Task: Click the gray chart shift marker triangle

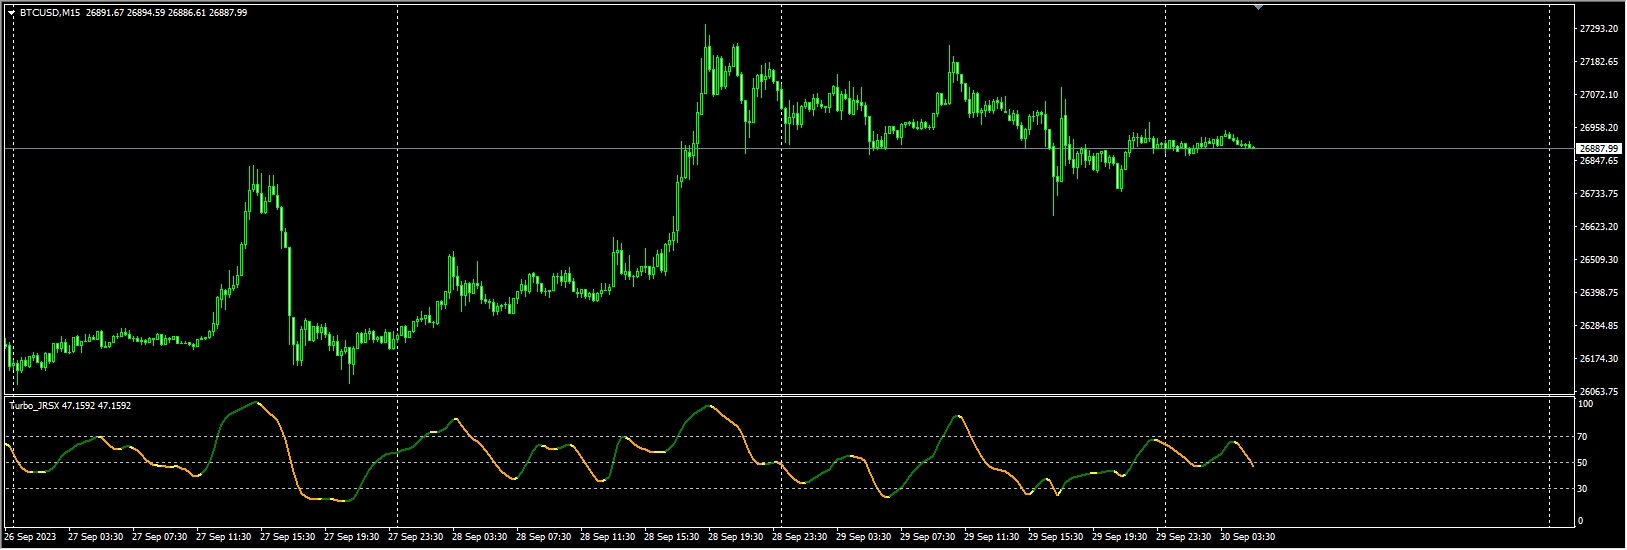Action: coord(1258,7)
